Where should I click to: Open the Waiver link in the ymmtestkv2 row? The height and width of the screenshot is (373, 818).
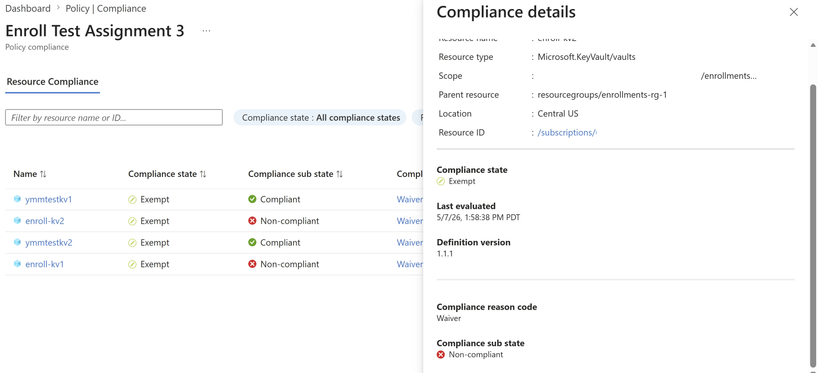click(x=410, y=243)
